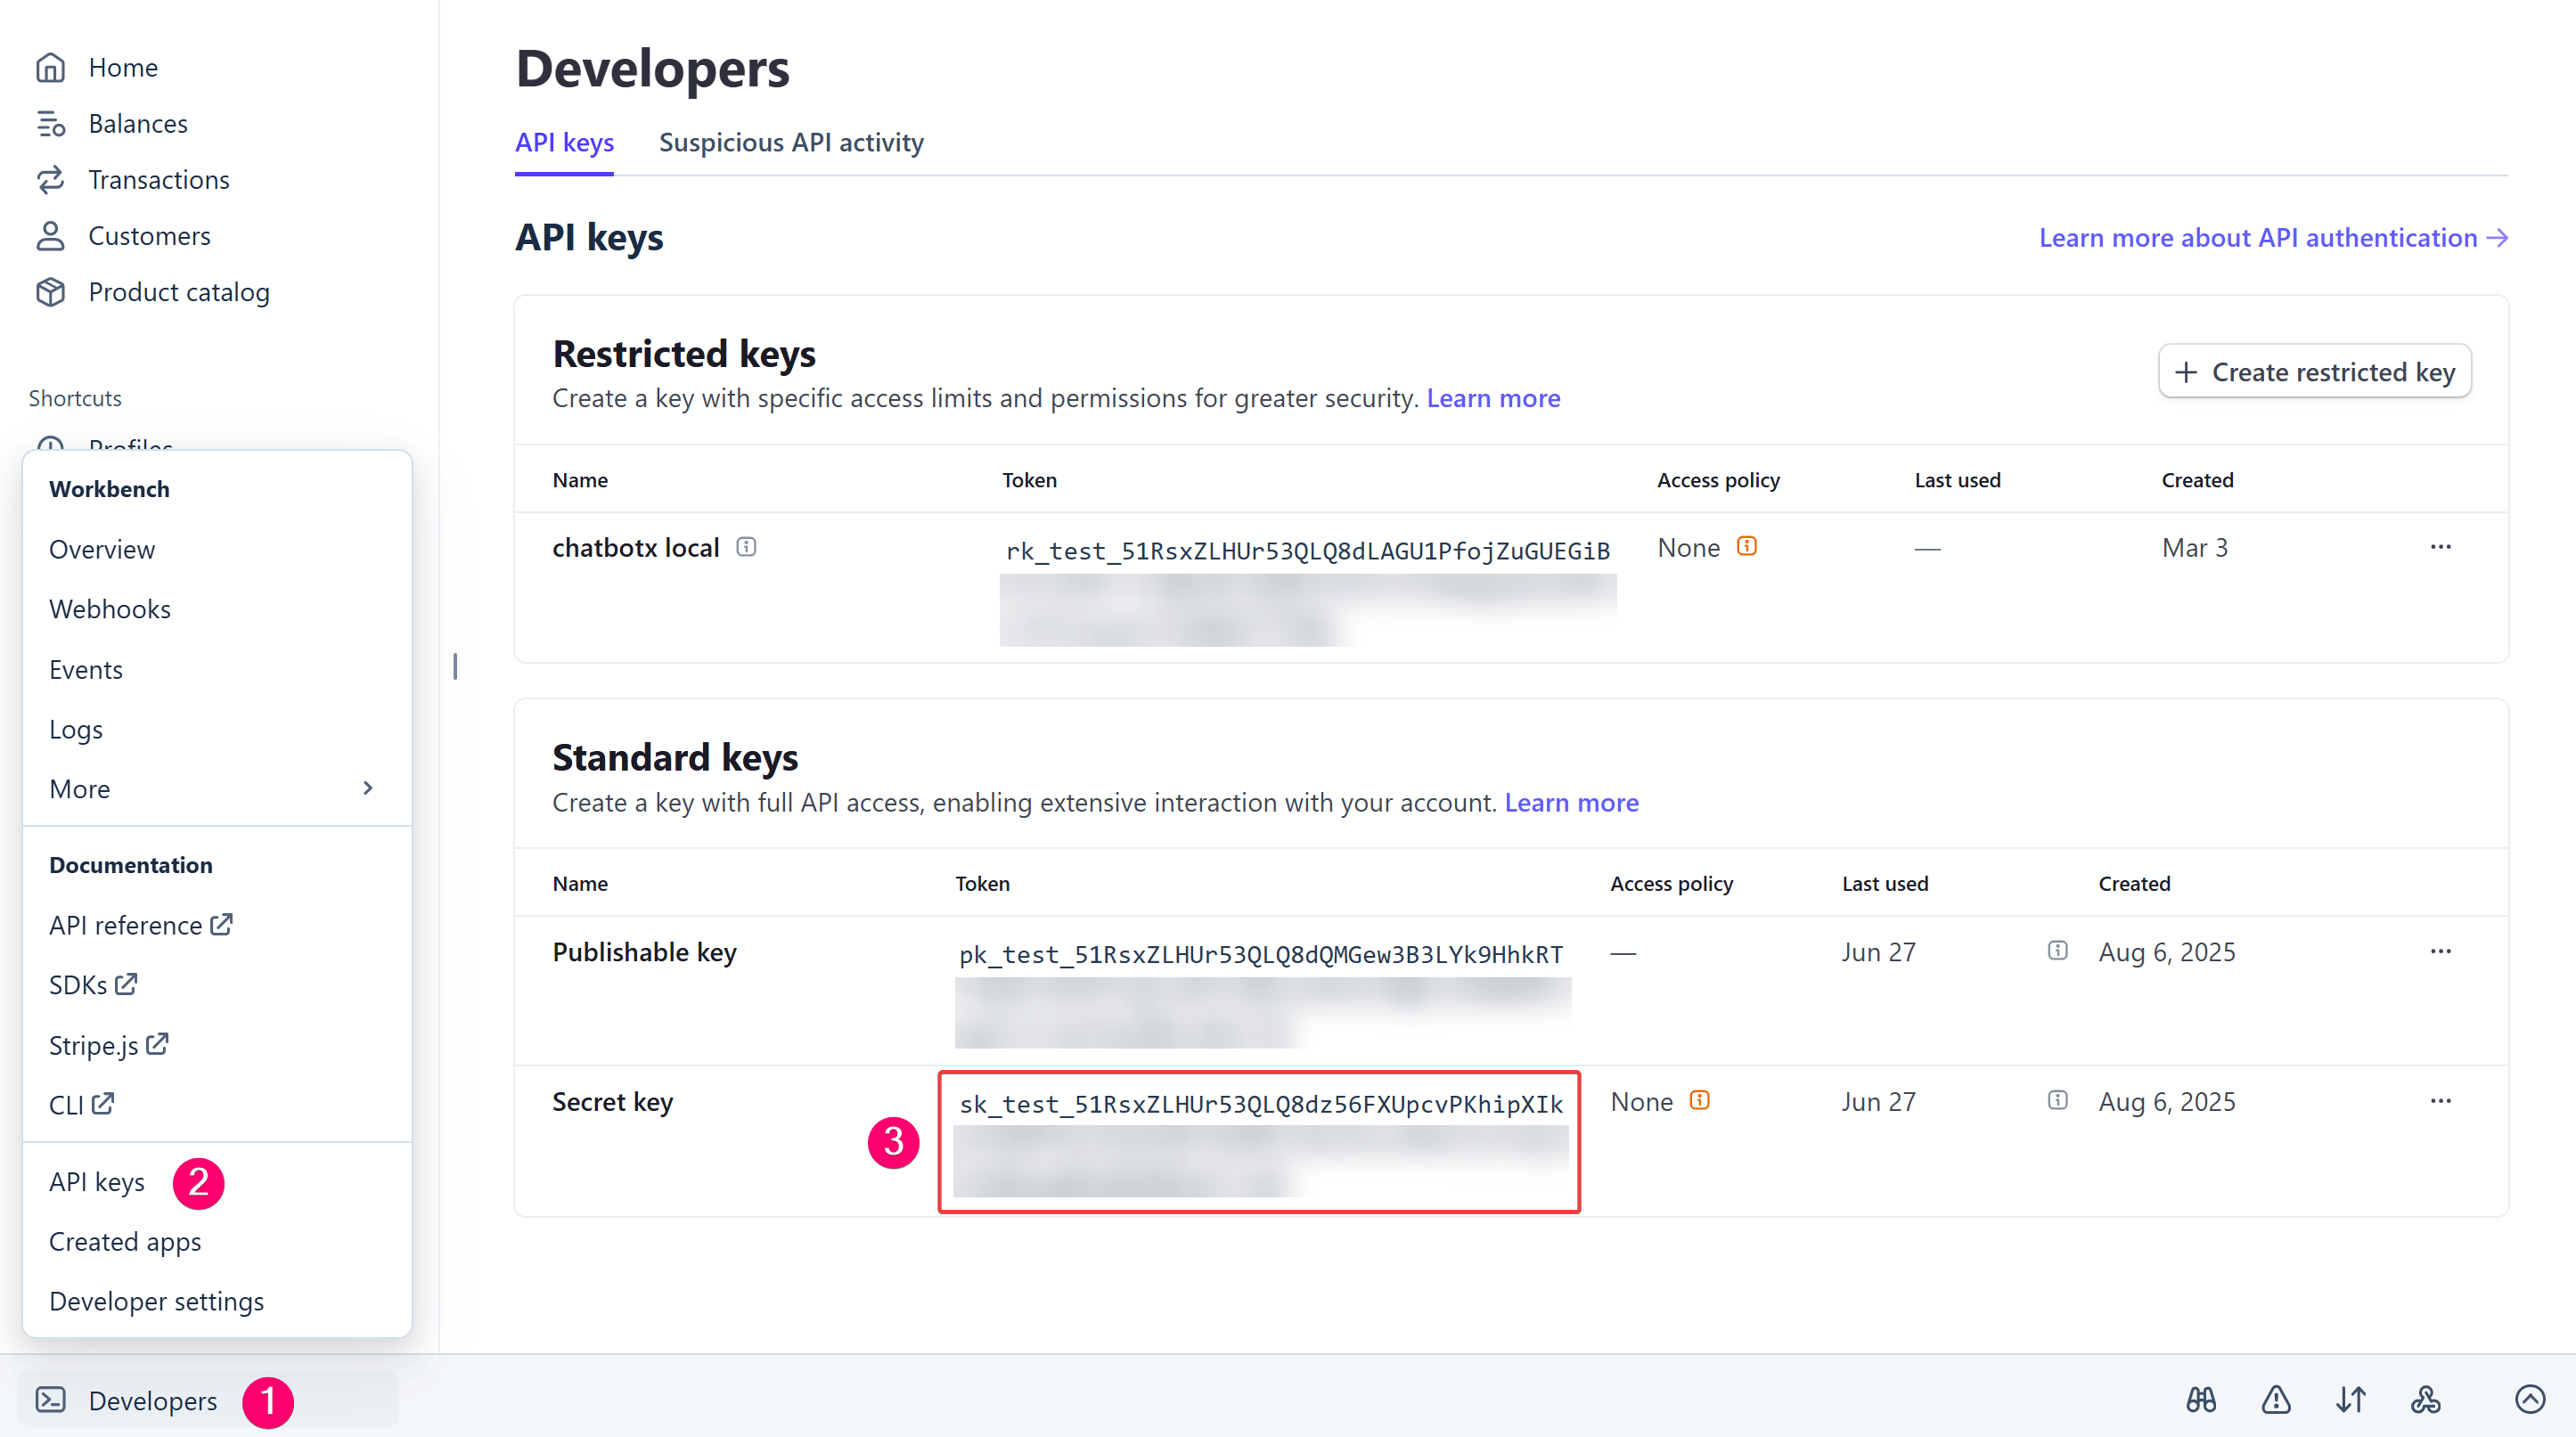Open Learn more link under Standard keys
The height and width of the screenshot is (1437, 2576).
[x=1571, y=802]
